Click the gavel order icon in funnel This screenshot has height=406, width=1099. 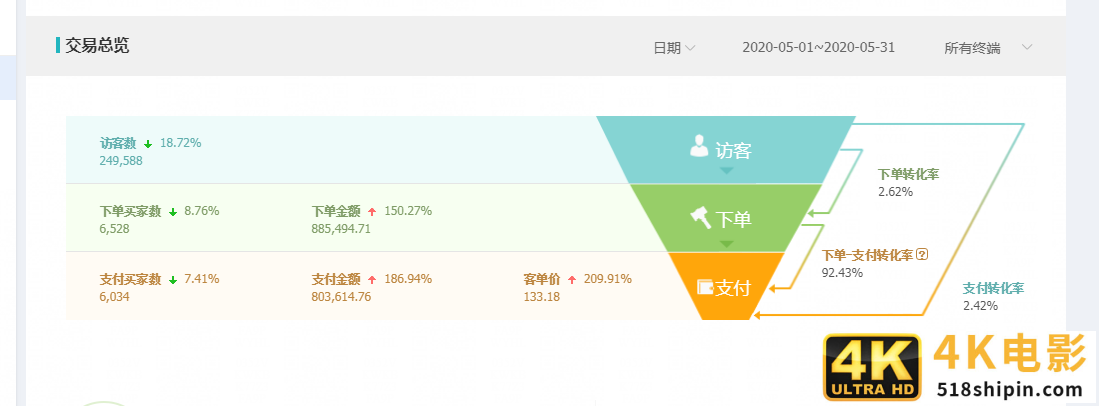point(701,217)
